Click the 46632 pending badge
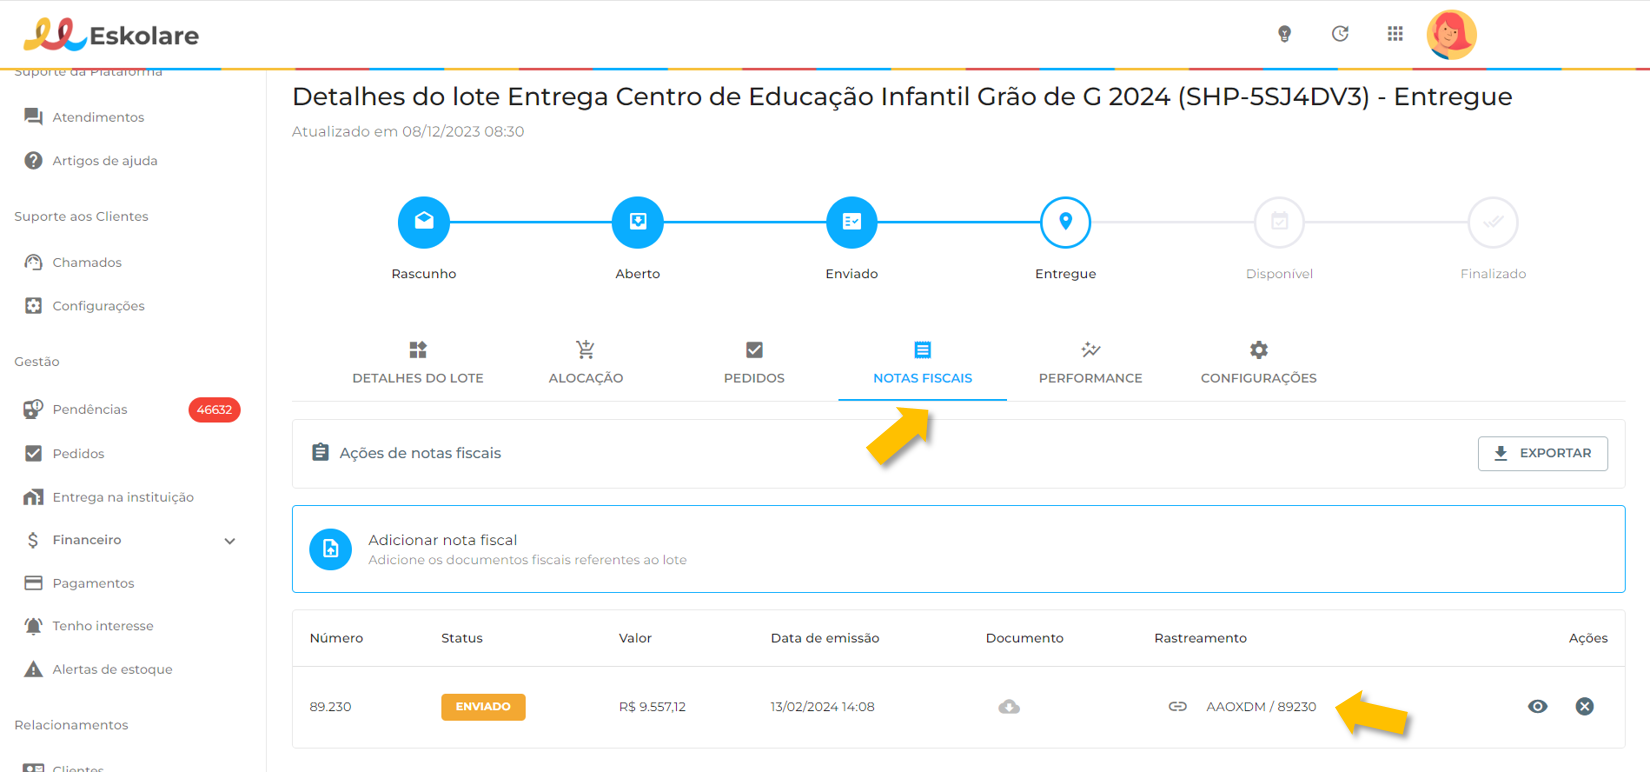Viewport: 1650px width, 772px height. pyautogui.click(x=214, y=410)
